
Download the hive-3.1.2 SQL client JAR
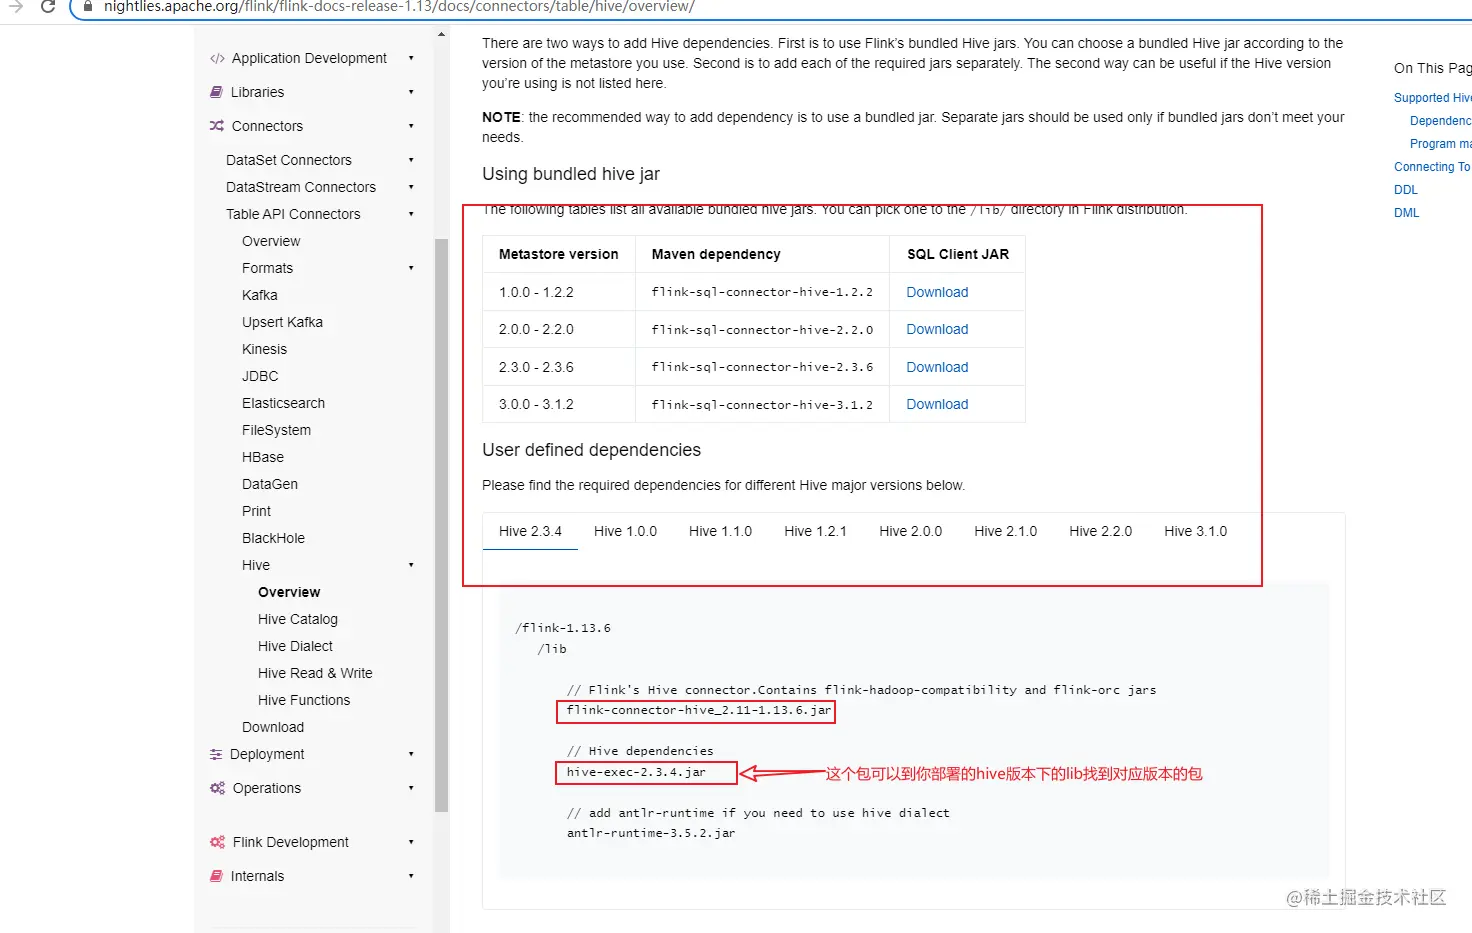937,404
